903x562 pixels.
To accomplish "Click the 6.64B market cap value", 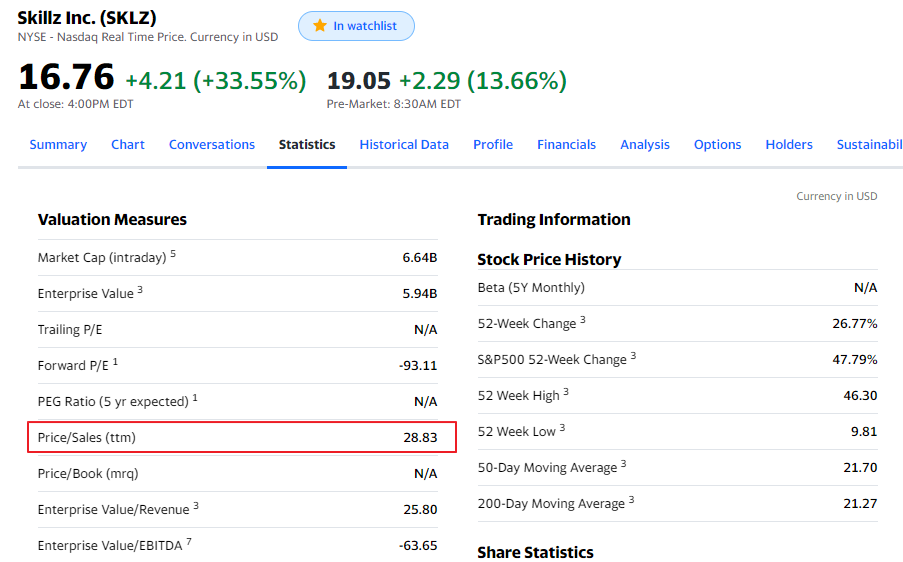I will click(x=420, y=257).
